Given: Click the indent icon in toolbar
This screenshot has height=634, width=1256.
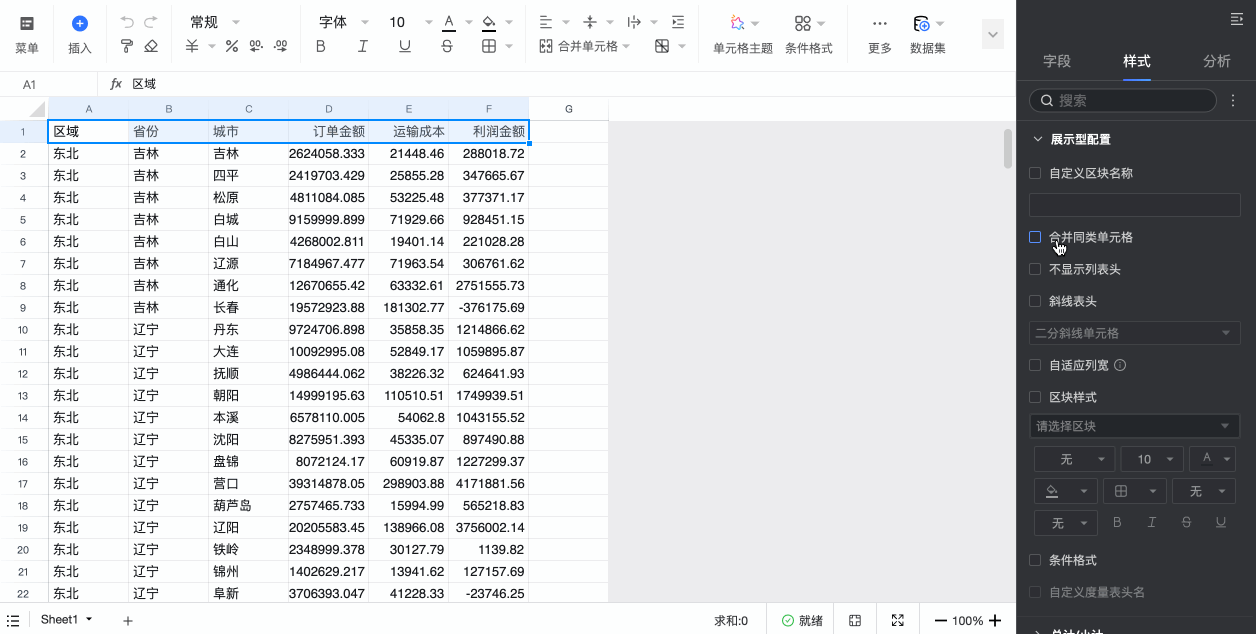Looking at the screenshot, I should [679, 22].
